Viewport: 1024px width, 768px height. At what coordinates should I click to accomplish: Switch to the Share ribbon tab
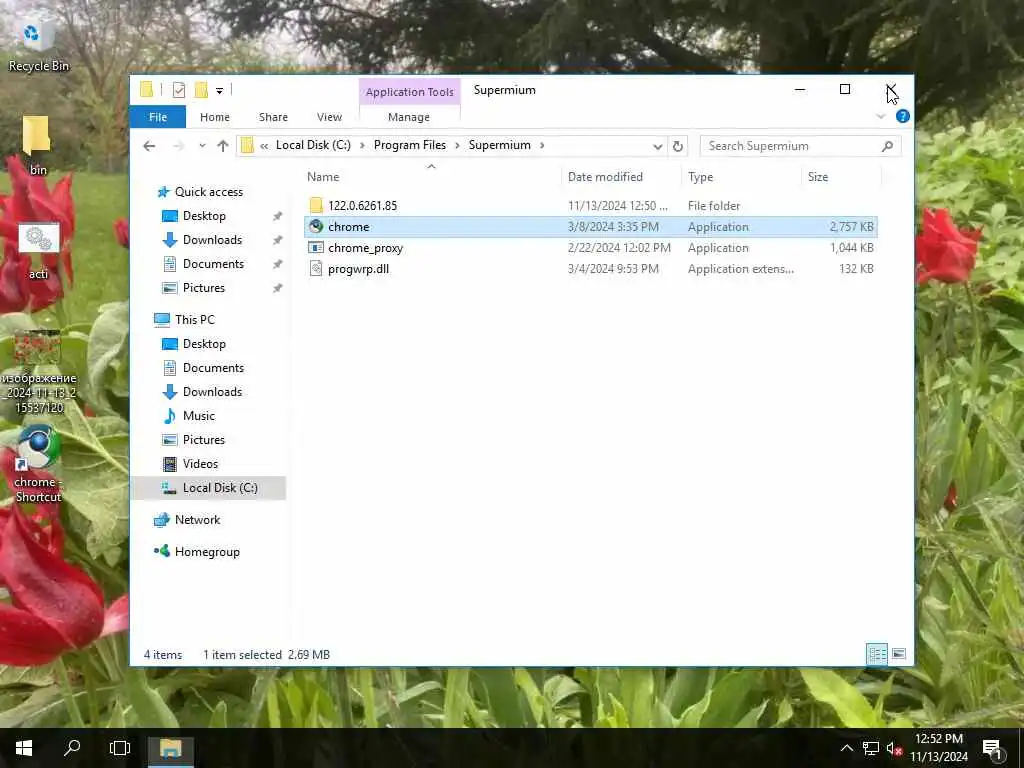click(273, 117)
